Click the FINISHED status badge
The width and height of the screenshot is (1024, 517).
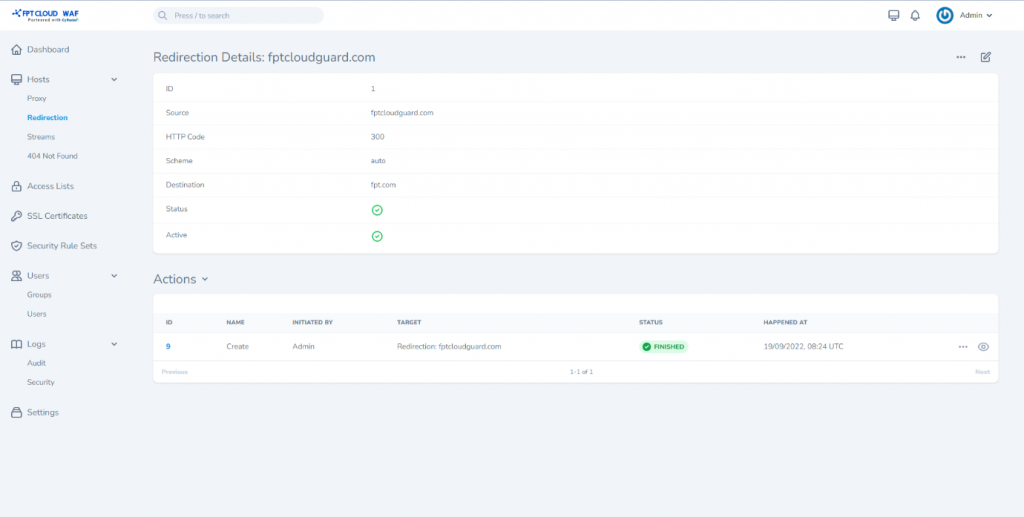664,346
